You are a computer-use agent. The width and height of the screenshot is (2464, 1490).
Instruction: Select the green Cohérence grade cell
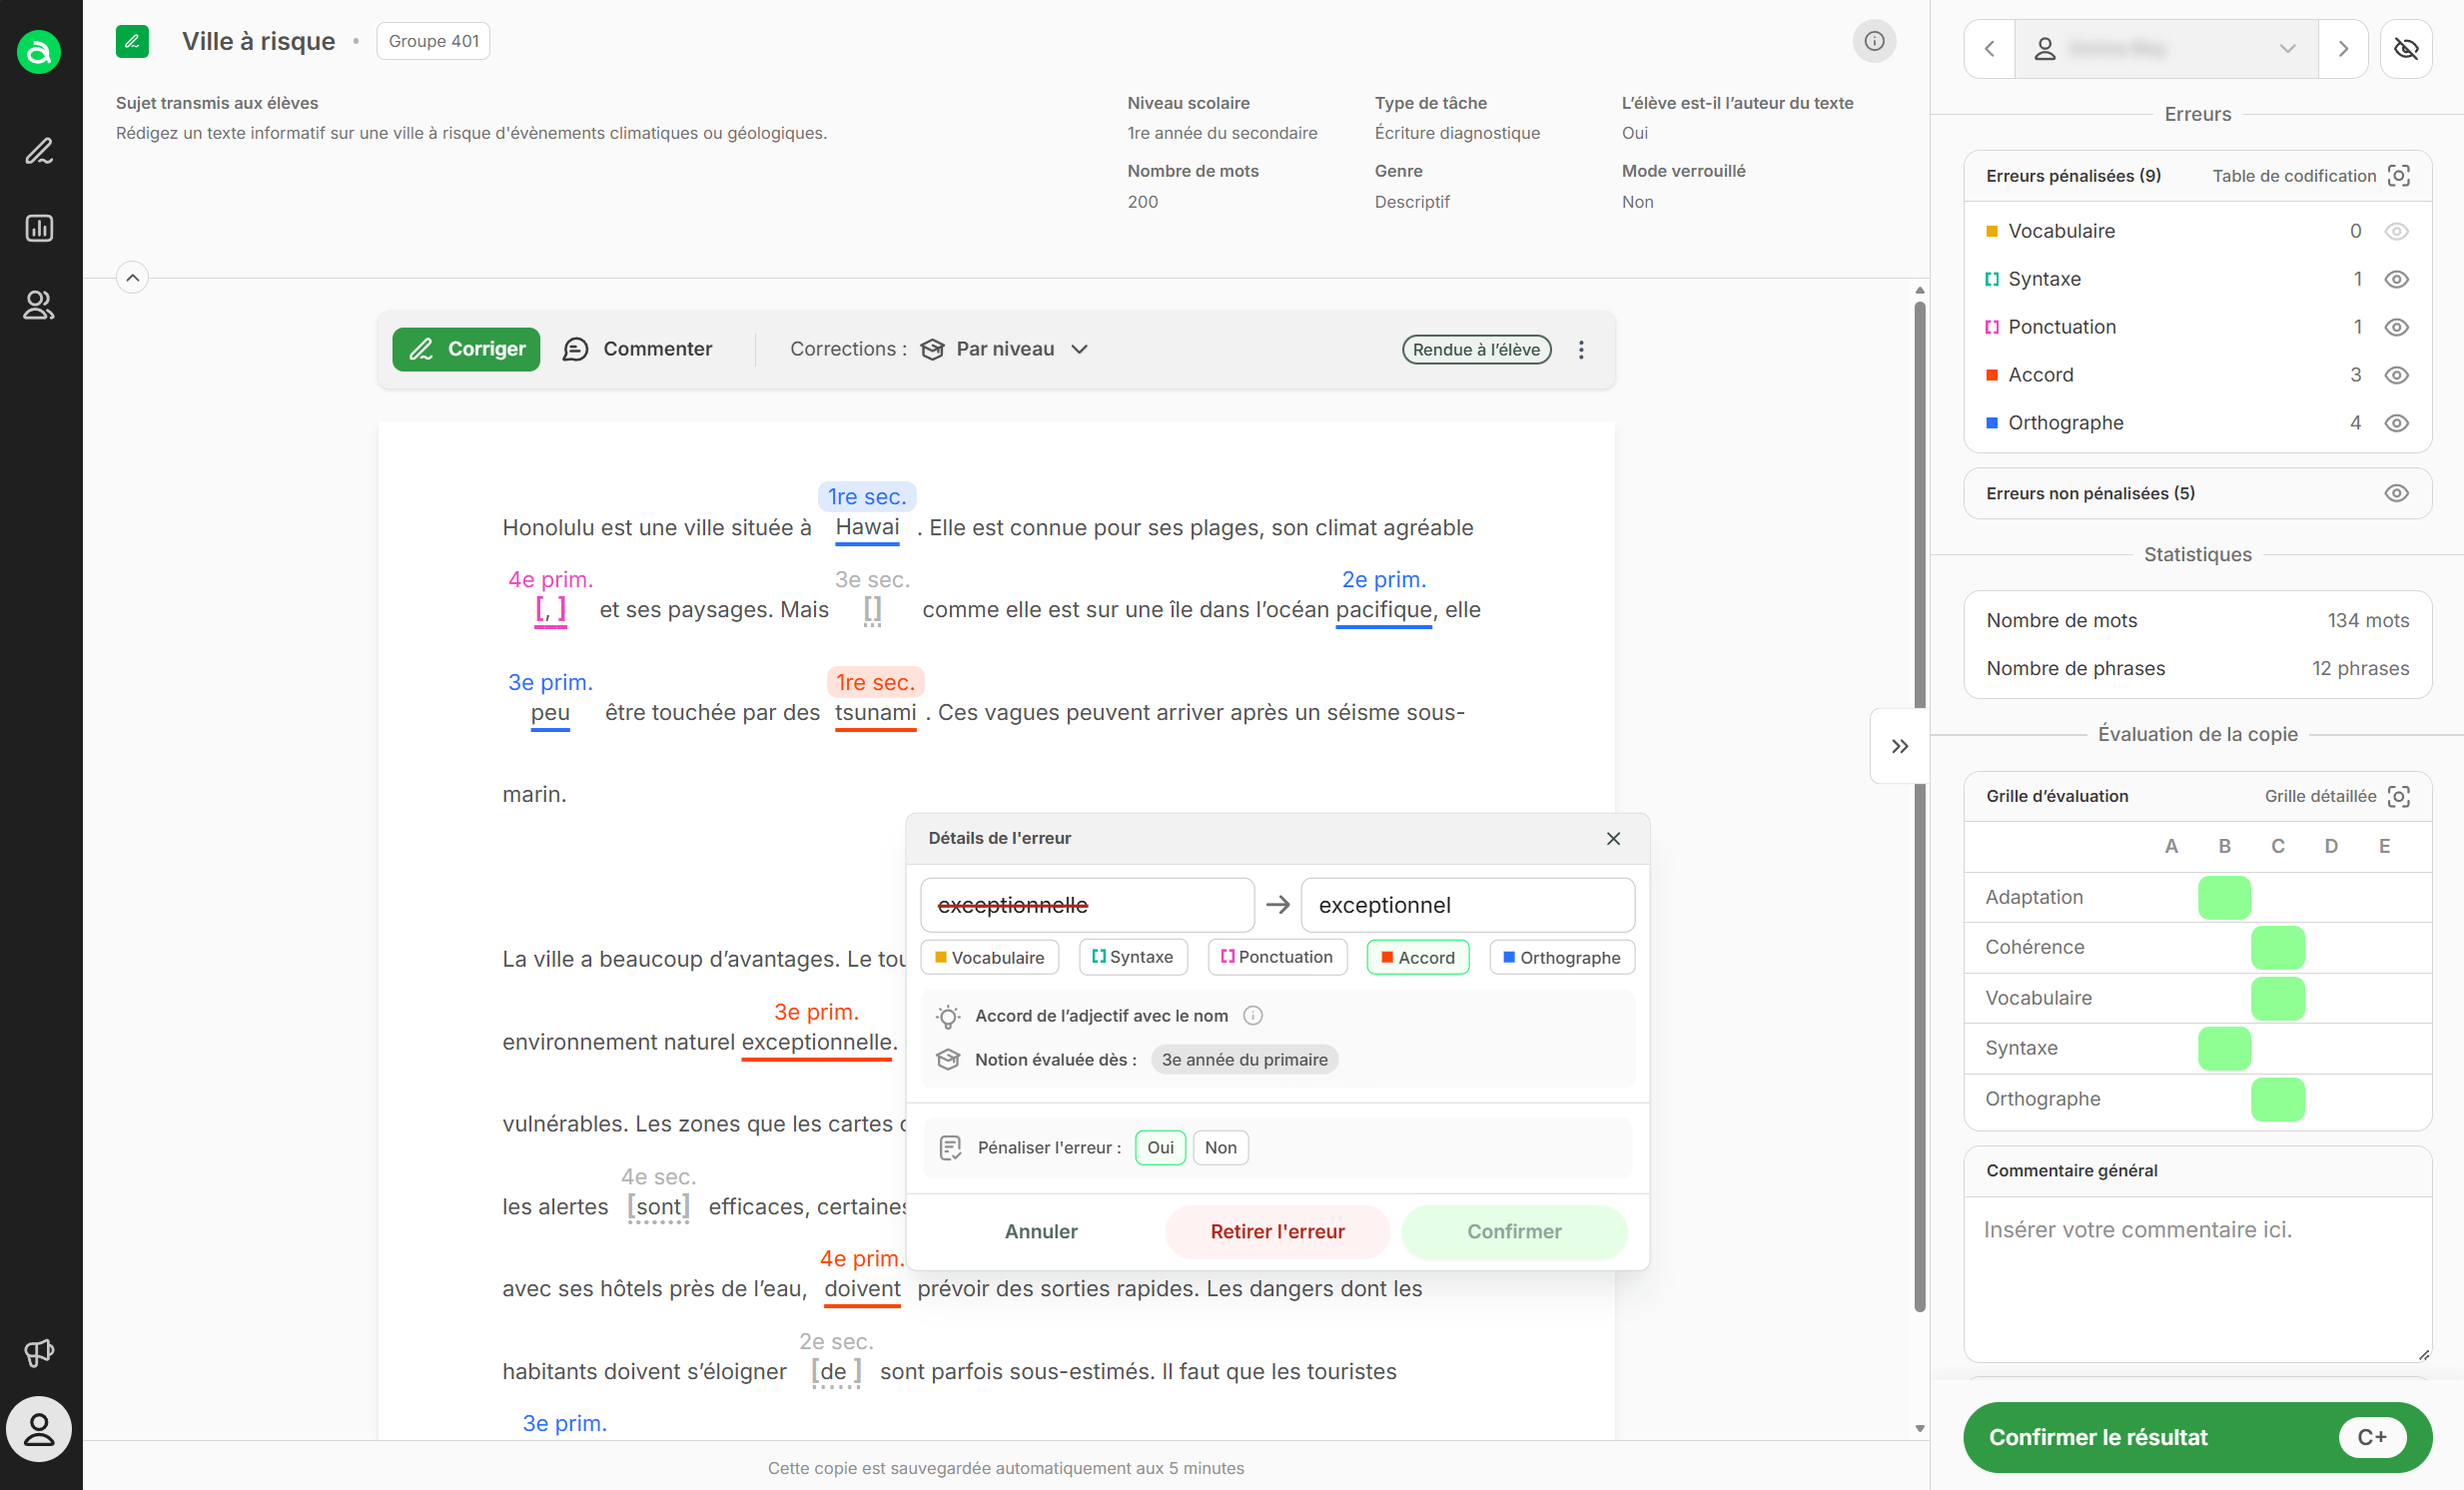[2277, 947]
